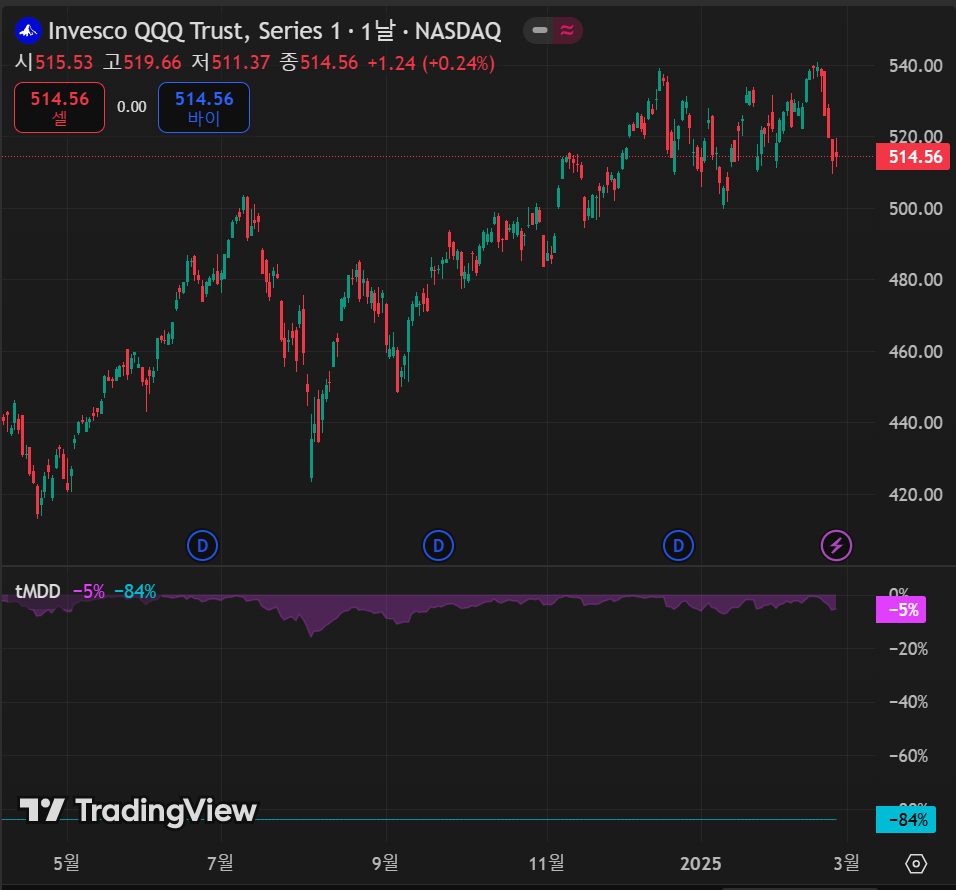Viewport: 956px width, 890px height.
Task: Click the gray minus market status icon
Action: click(540, 30)
